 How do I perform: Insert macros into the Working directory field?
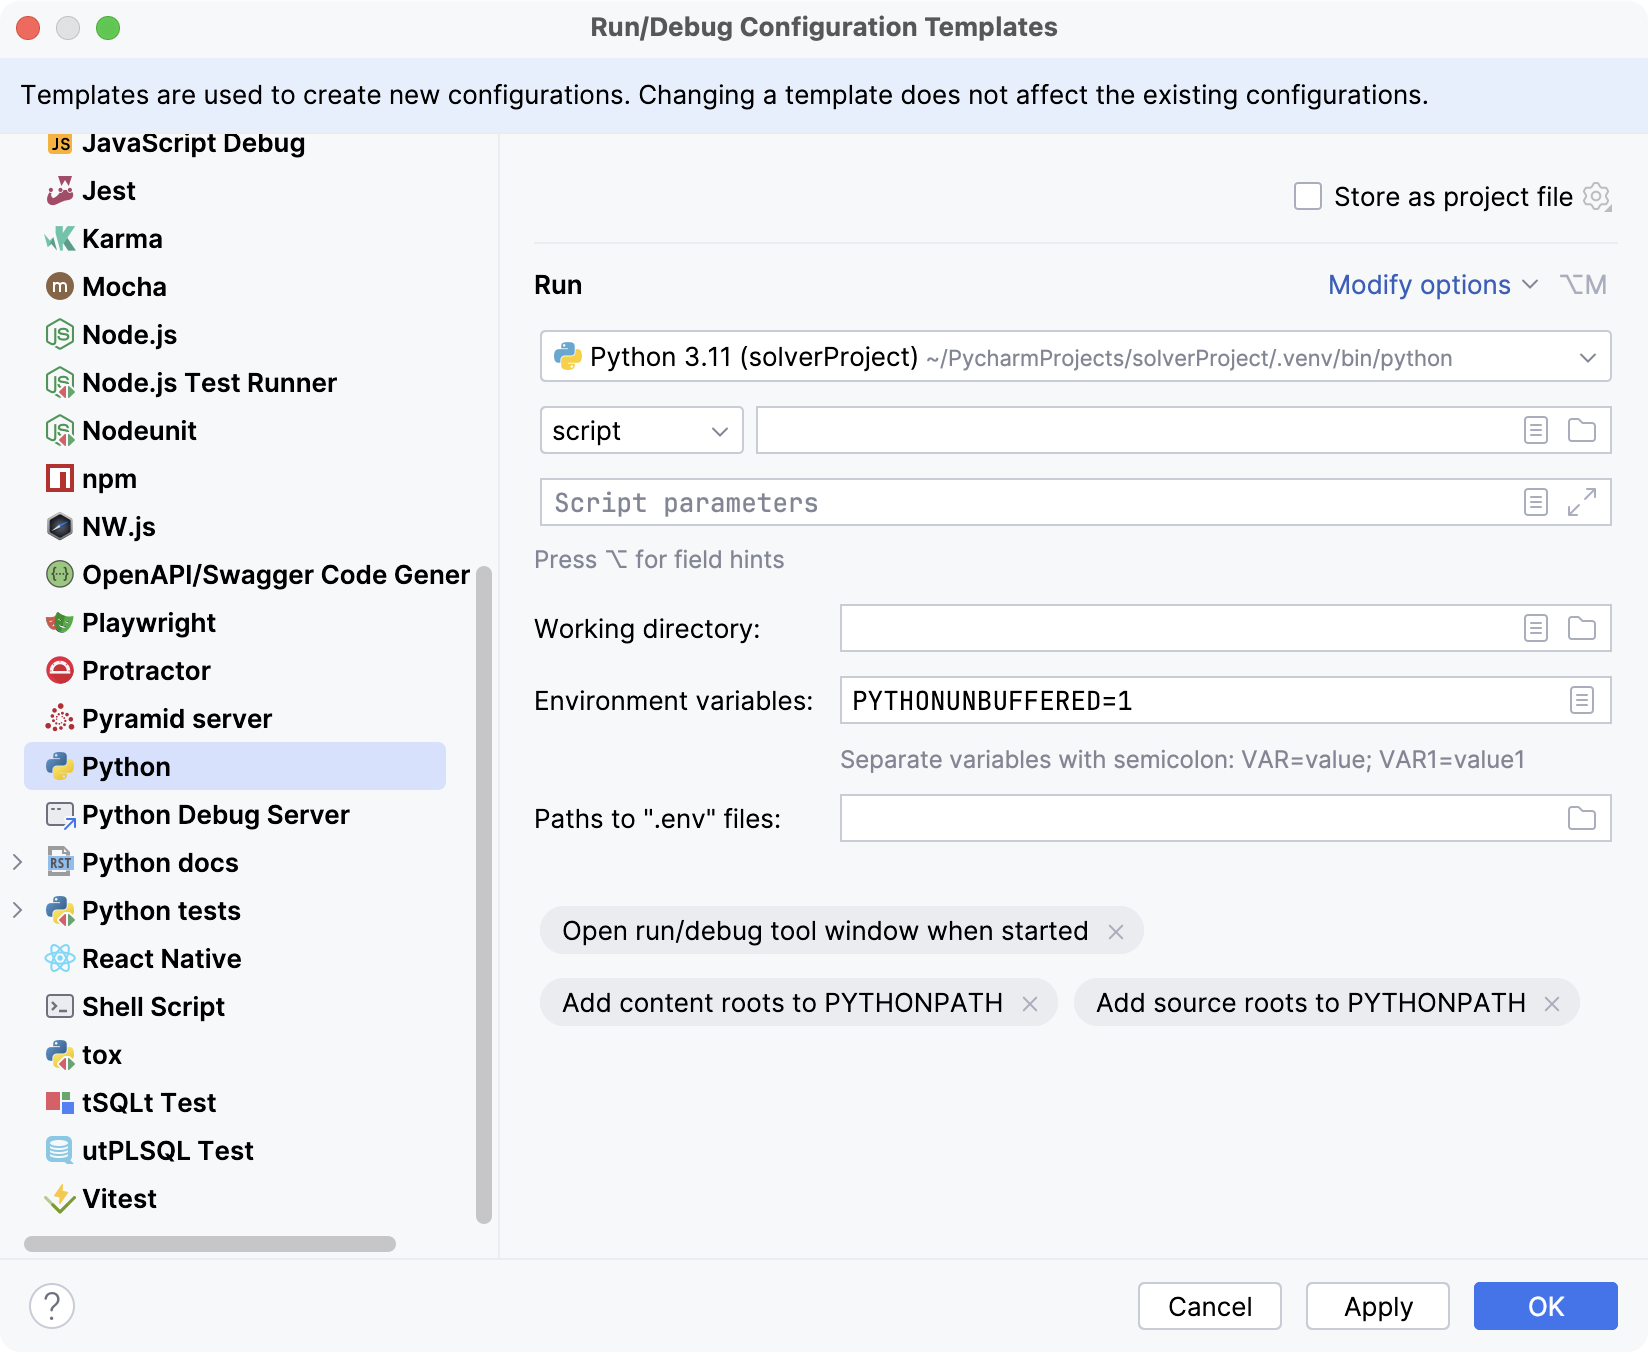(1533, 628)
